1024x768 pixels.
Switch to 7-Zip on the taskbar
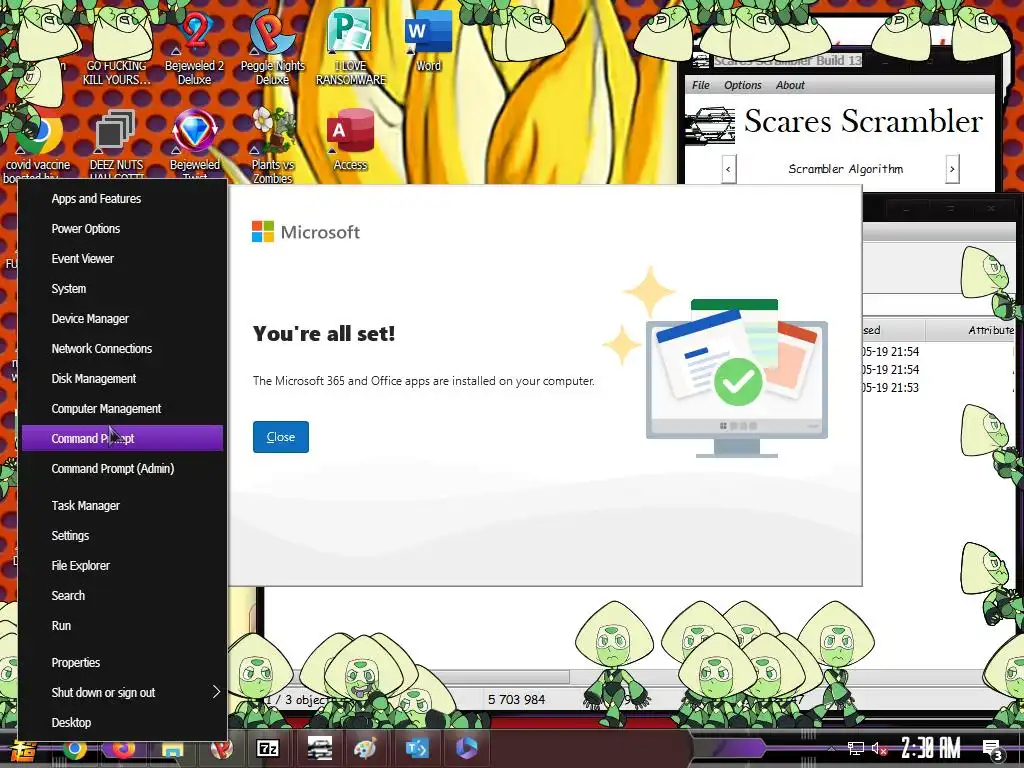point(268,748)
